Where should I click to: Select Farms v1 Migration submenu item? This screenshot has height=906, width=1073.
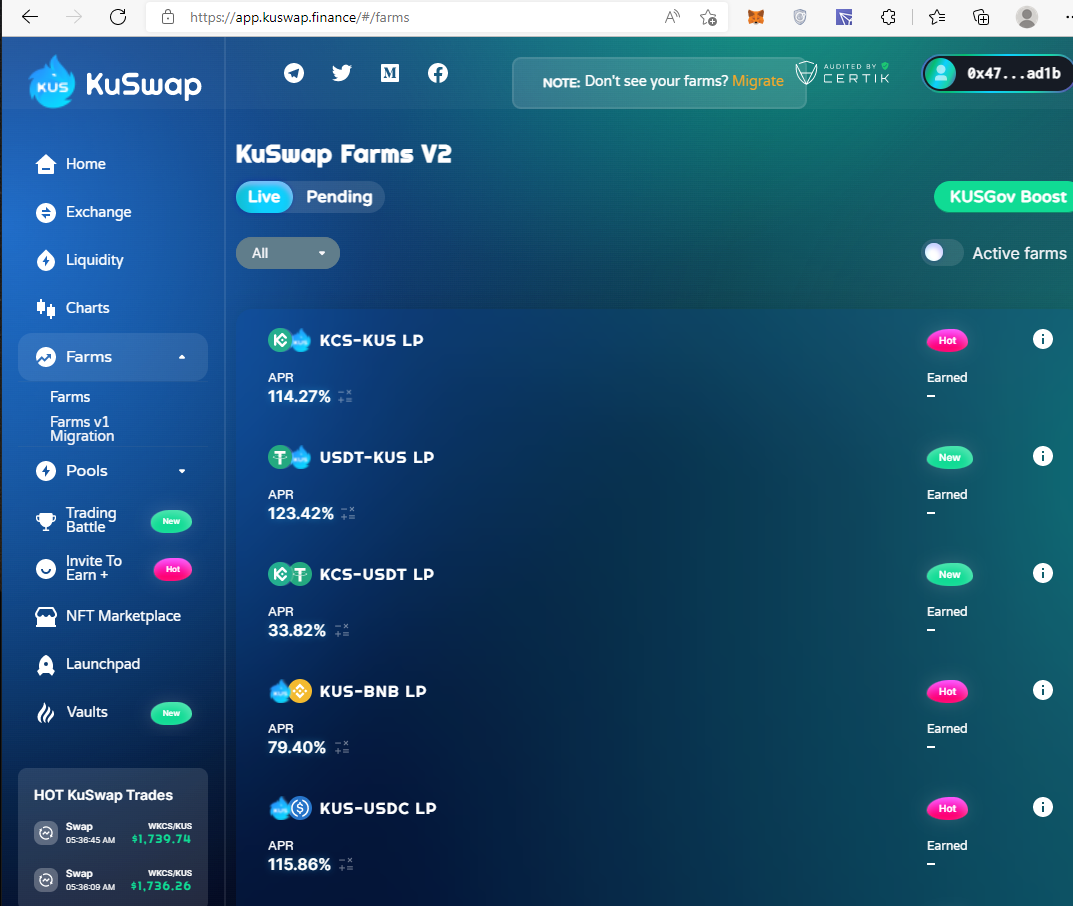click(82, 429)
